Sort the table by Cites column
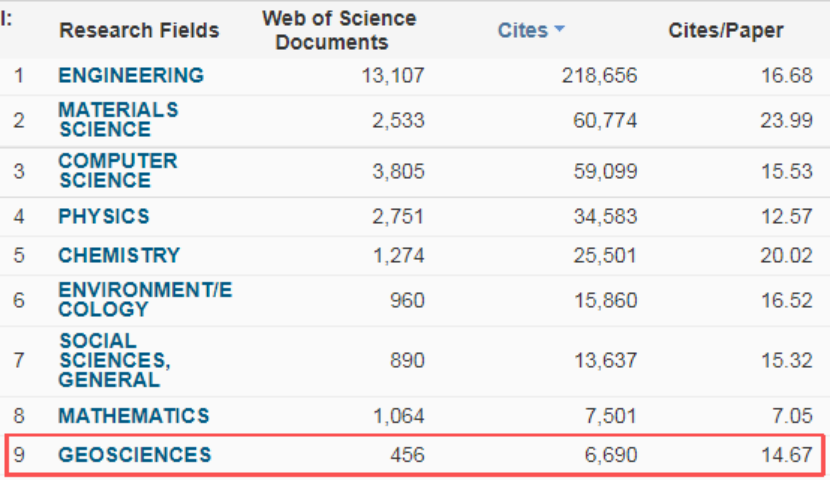 click(522, 30)
